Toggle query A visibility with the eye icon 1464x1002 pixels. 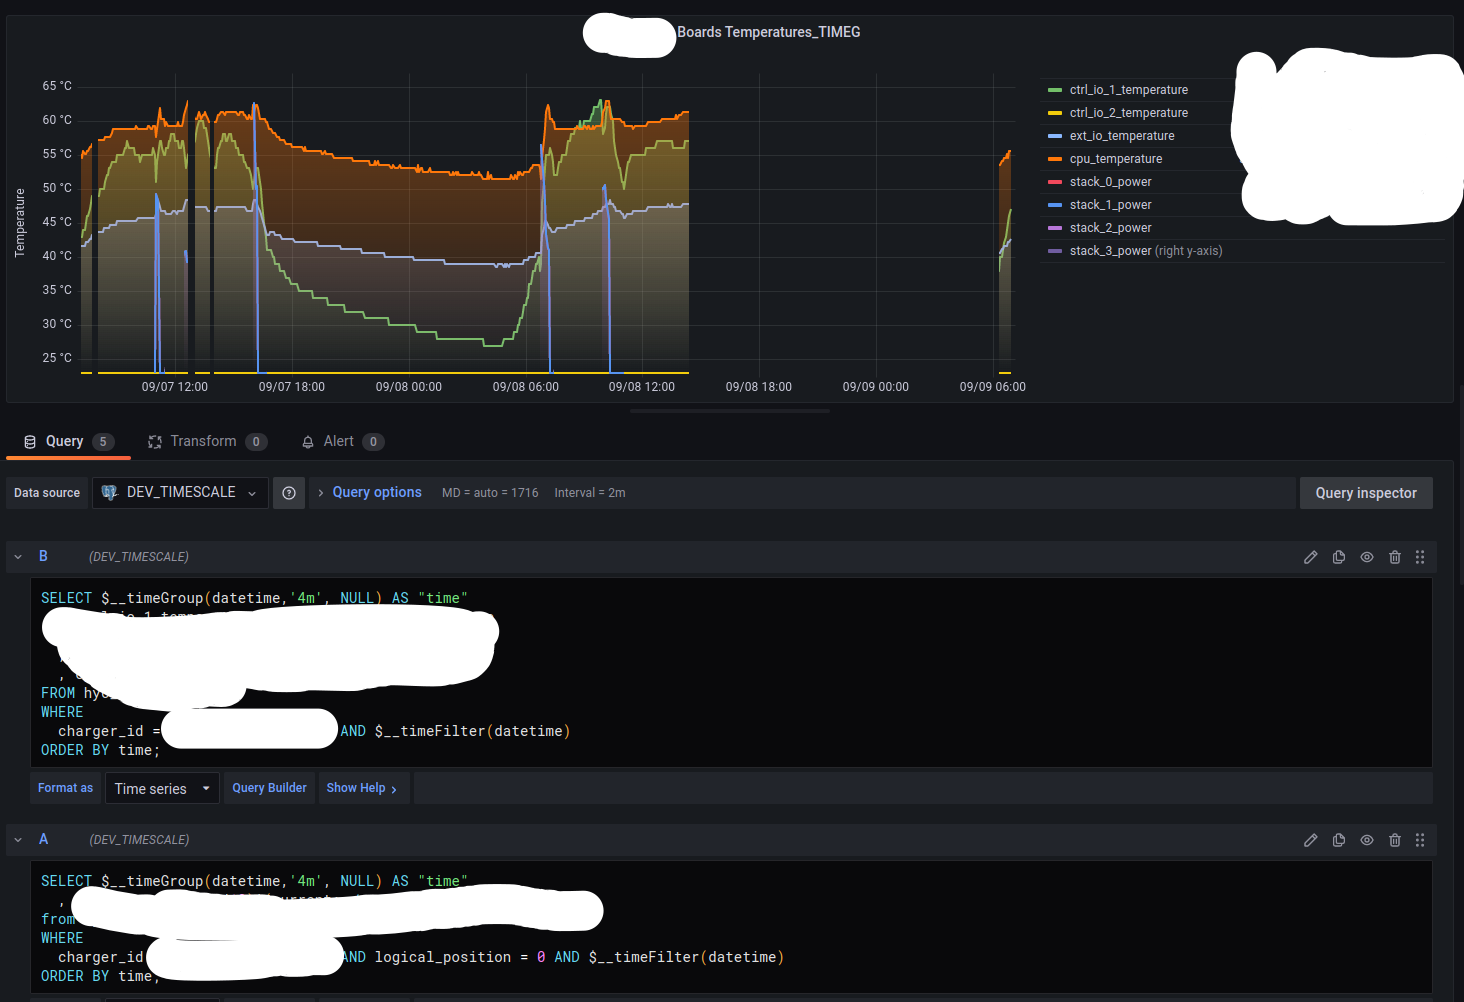tap(1367, 840)
